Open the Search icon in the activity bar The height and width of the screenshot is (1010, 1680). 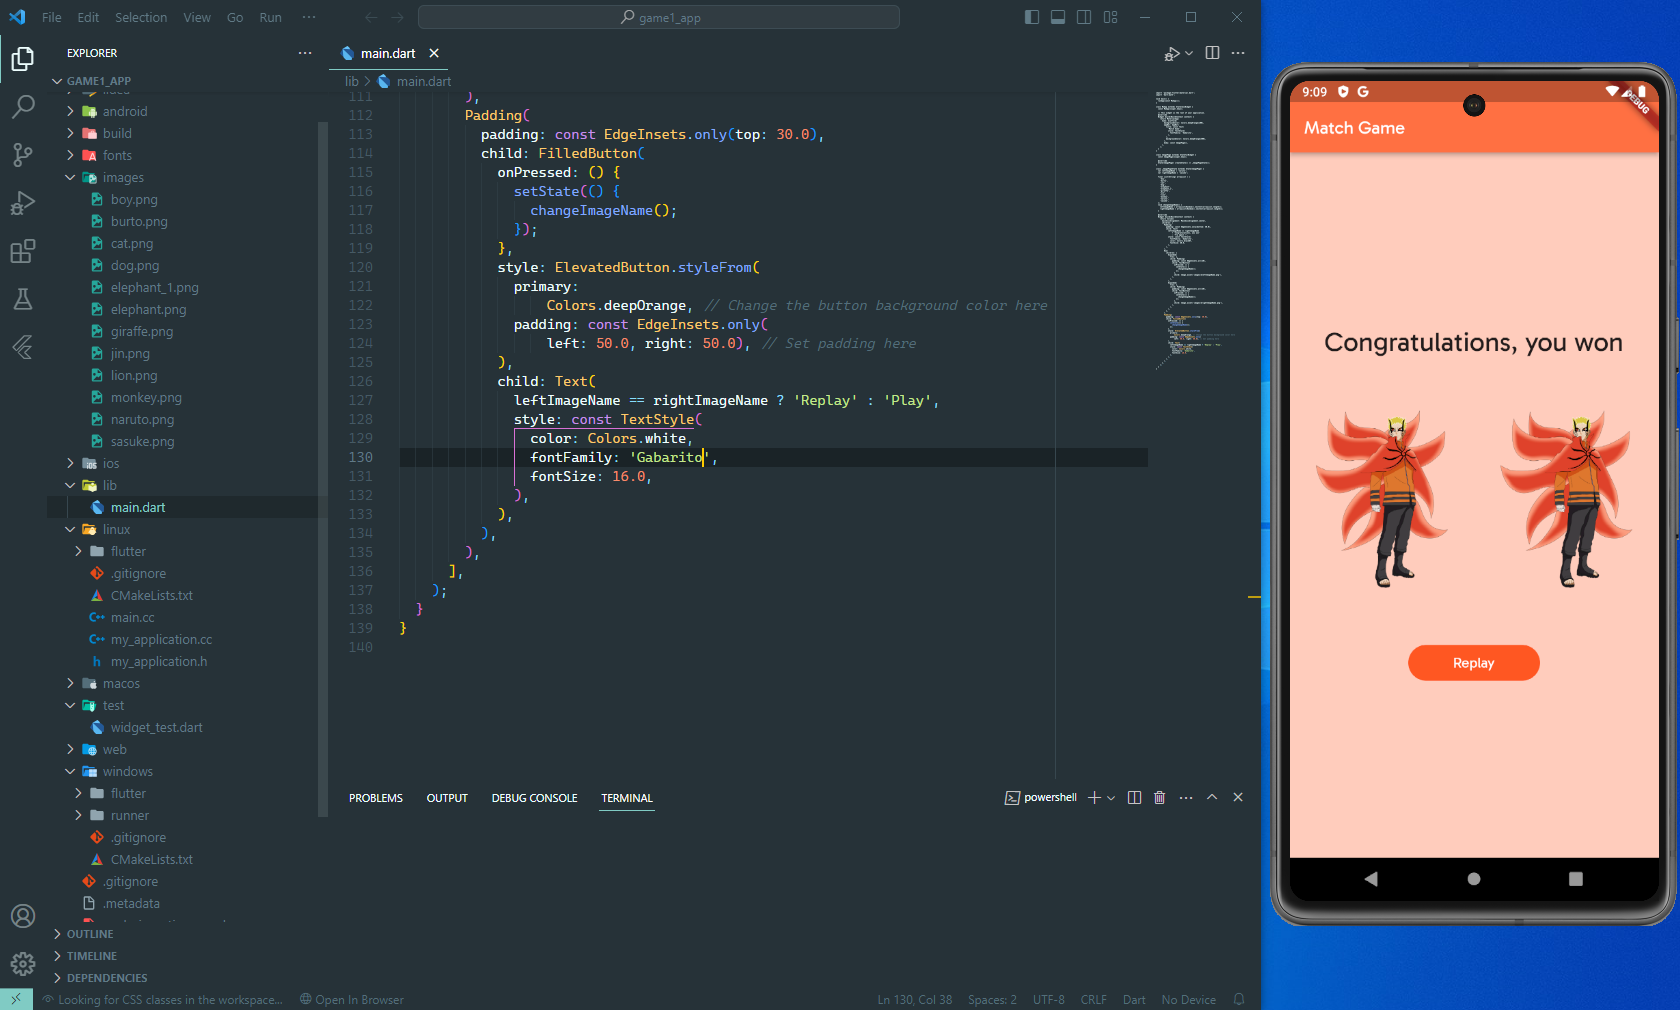[x=22, y=107]
